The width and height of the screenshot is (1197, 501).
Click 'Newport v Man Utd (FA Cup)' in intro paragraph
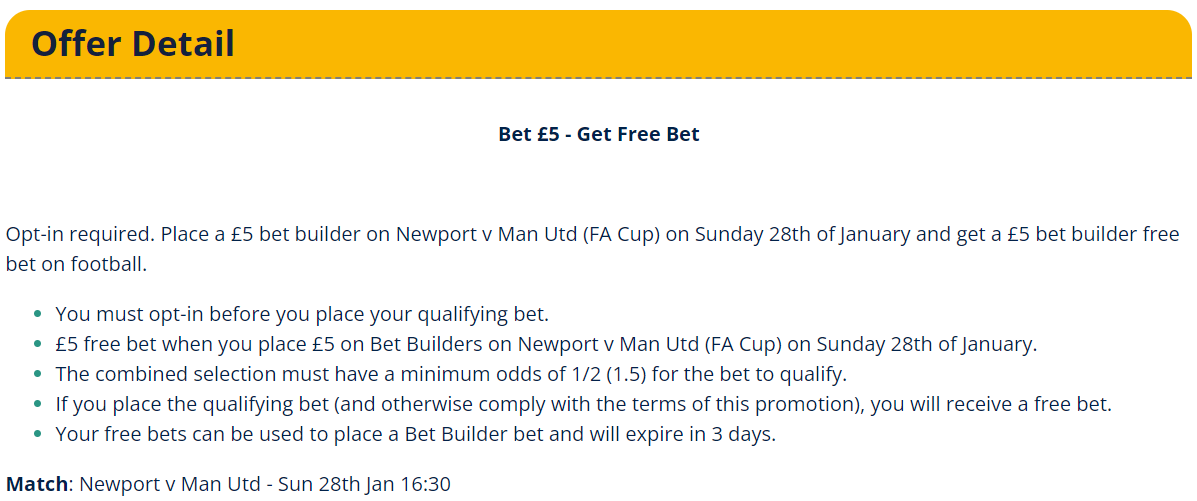pos(528,234)
